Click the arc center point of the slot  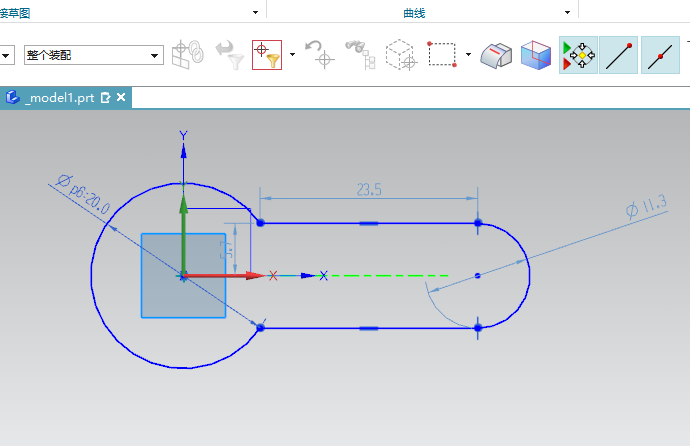[x=478, y=276]
